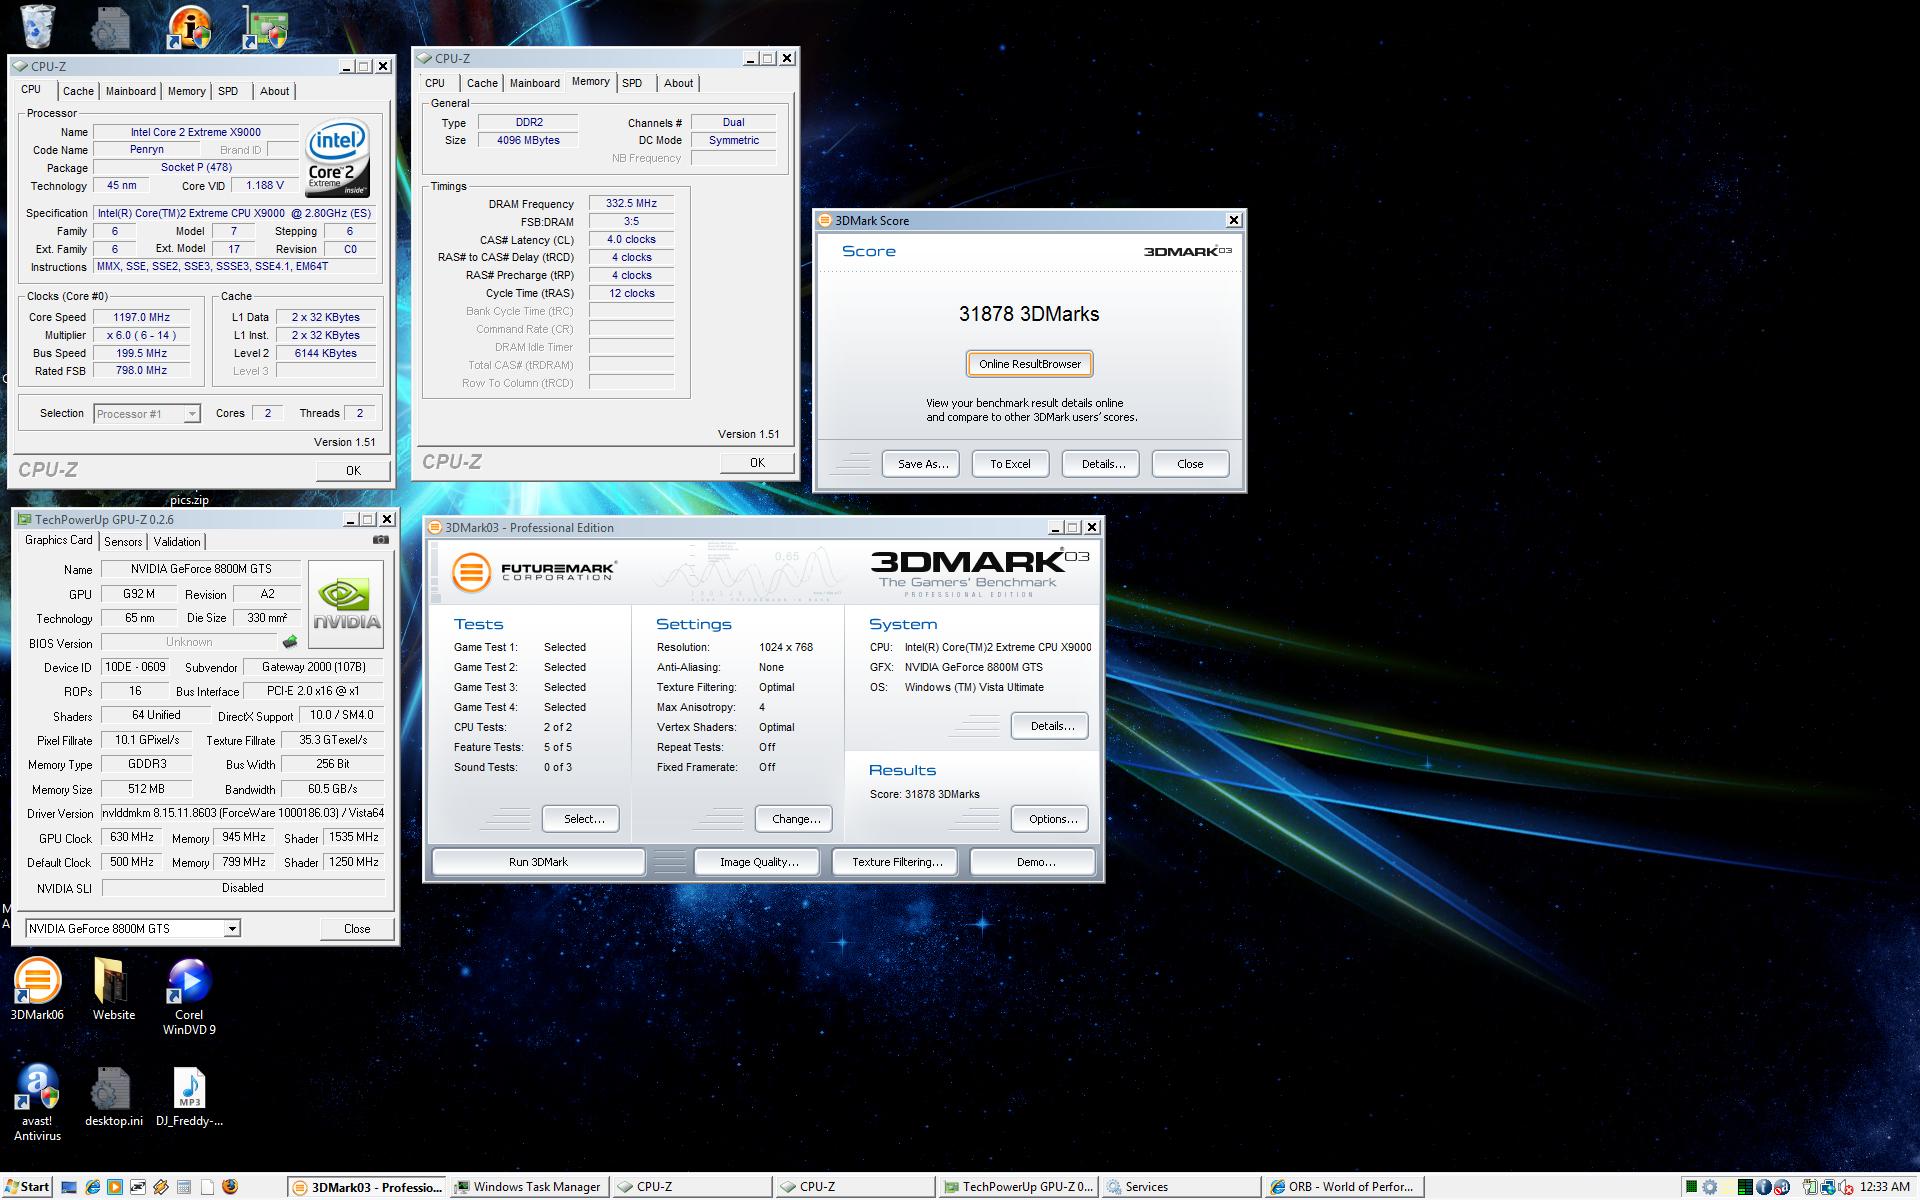
Task: Switch to Services taskbar button
Action: pos(1179,1187)
